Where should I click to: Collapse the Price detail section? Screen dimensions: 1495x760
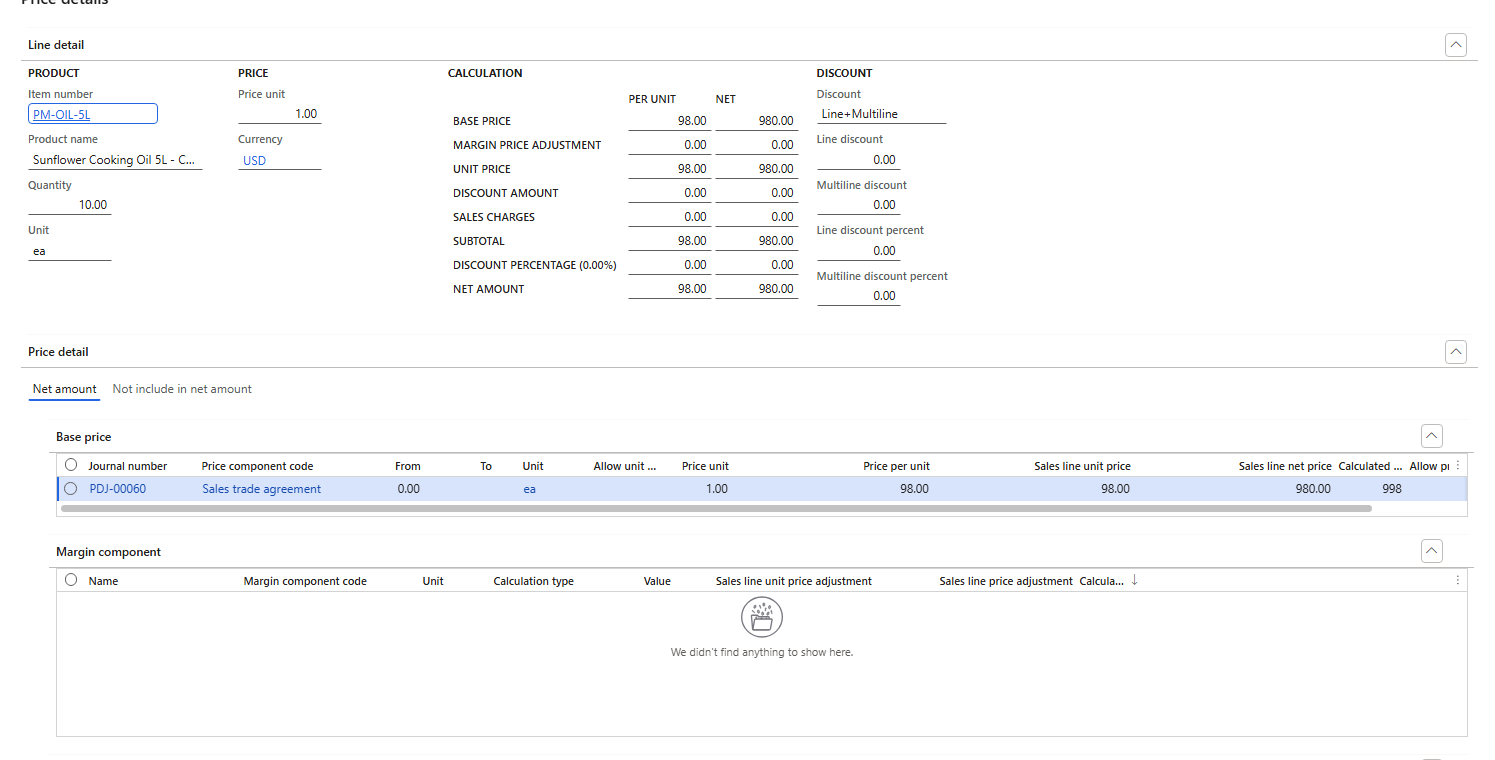tap(1456, 352)
